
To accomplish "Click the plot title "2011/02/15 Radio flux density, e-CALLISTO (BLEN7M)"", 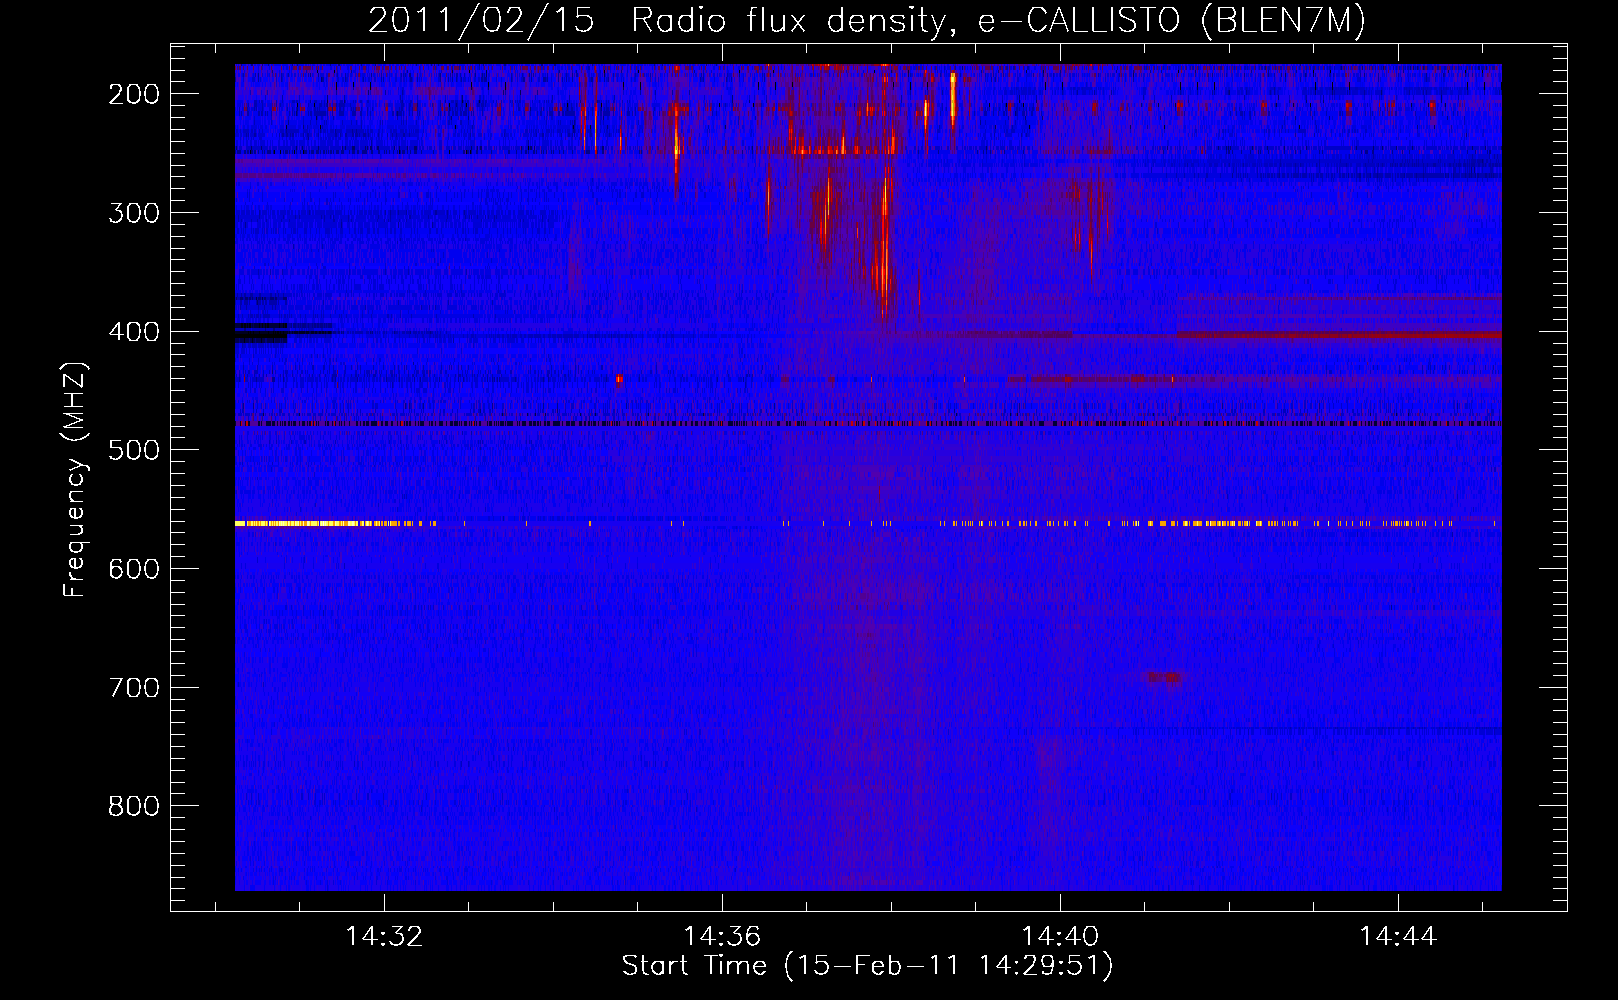I will 867,20.
